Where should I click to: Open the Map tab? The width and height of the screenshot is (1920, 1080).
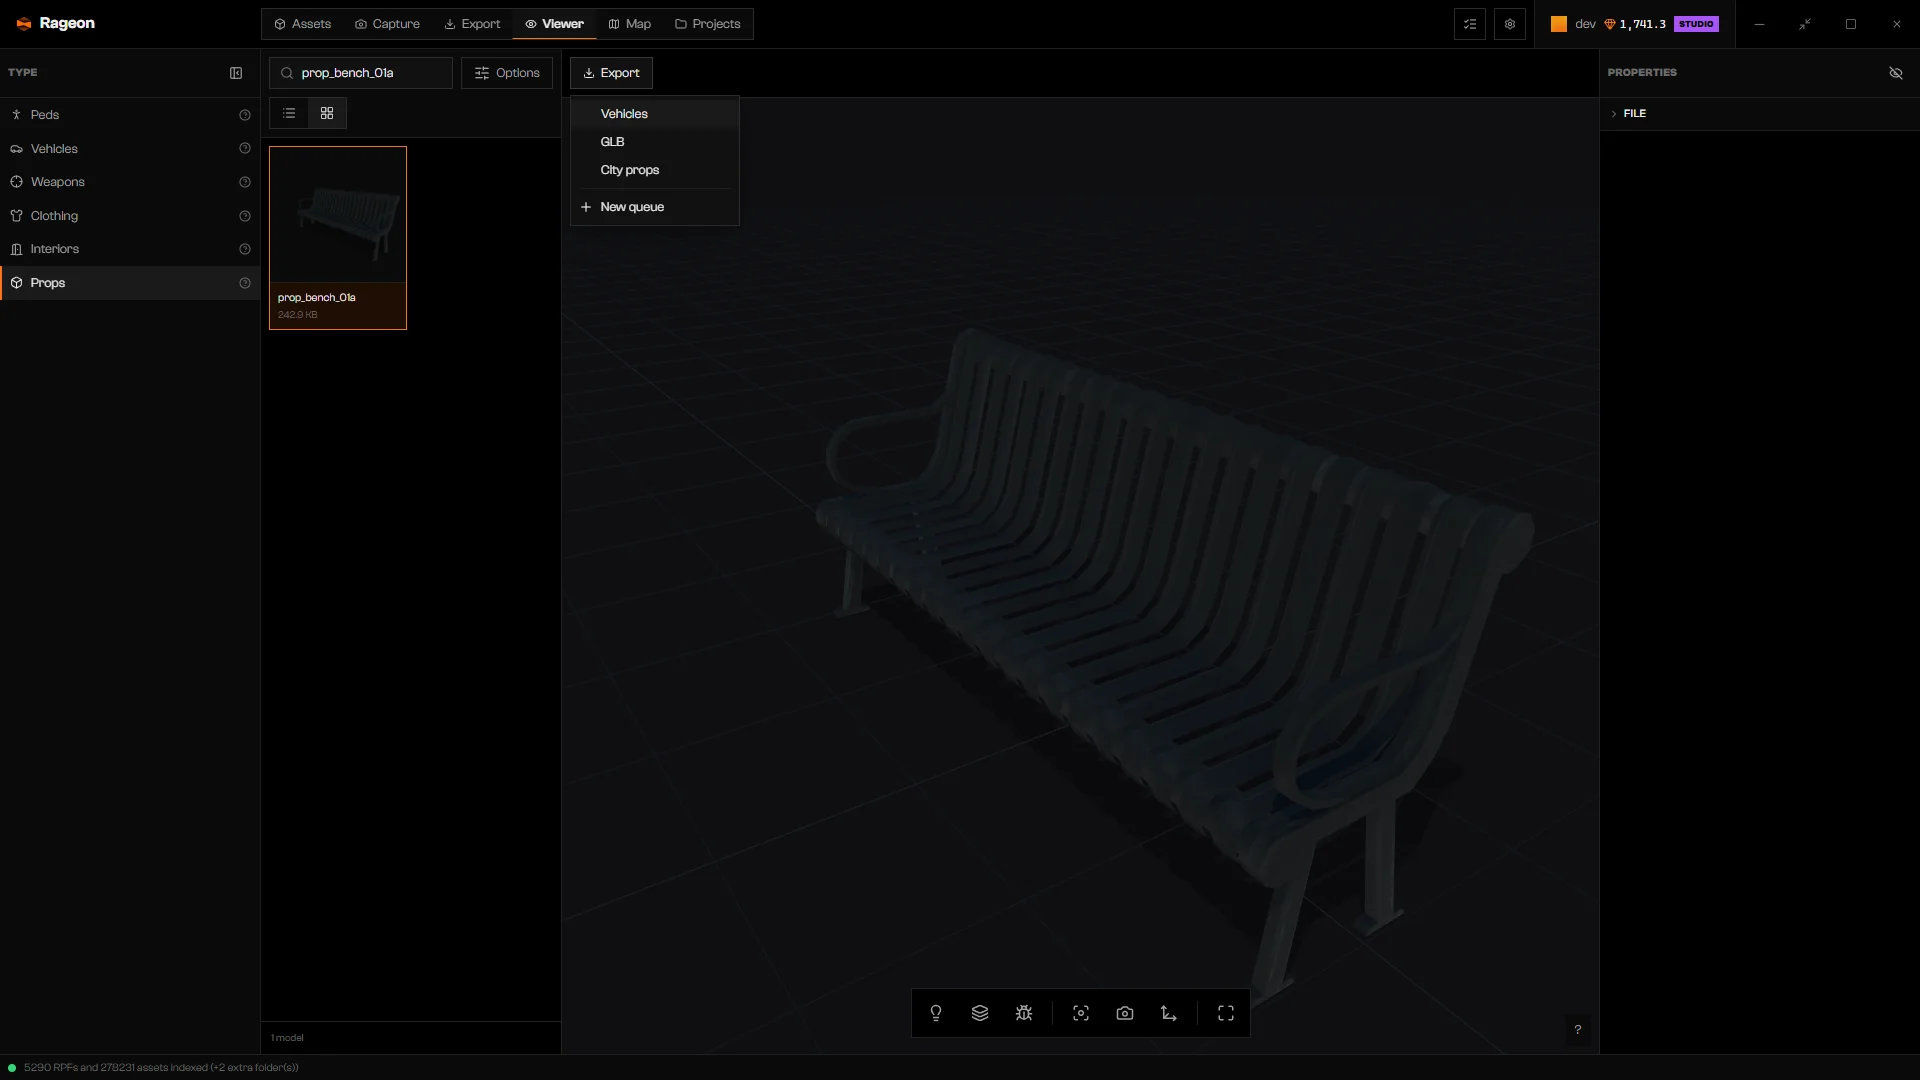[630, 24]
